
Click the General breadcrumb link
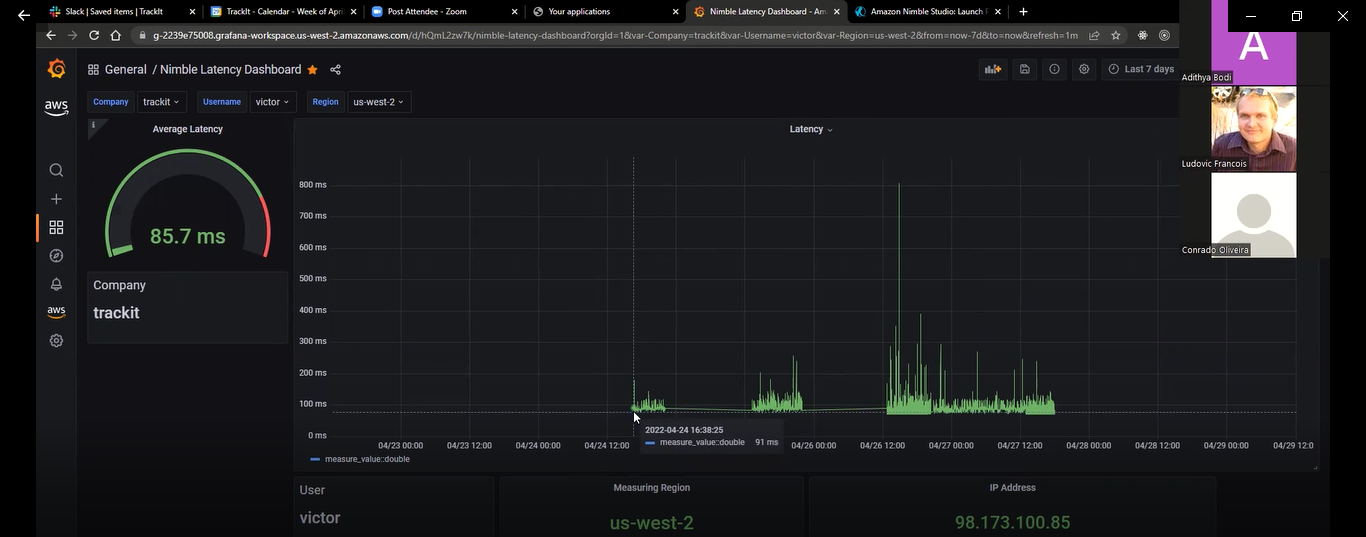125,70
